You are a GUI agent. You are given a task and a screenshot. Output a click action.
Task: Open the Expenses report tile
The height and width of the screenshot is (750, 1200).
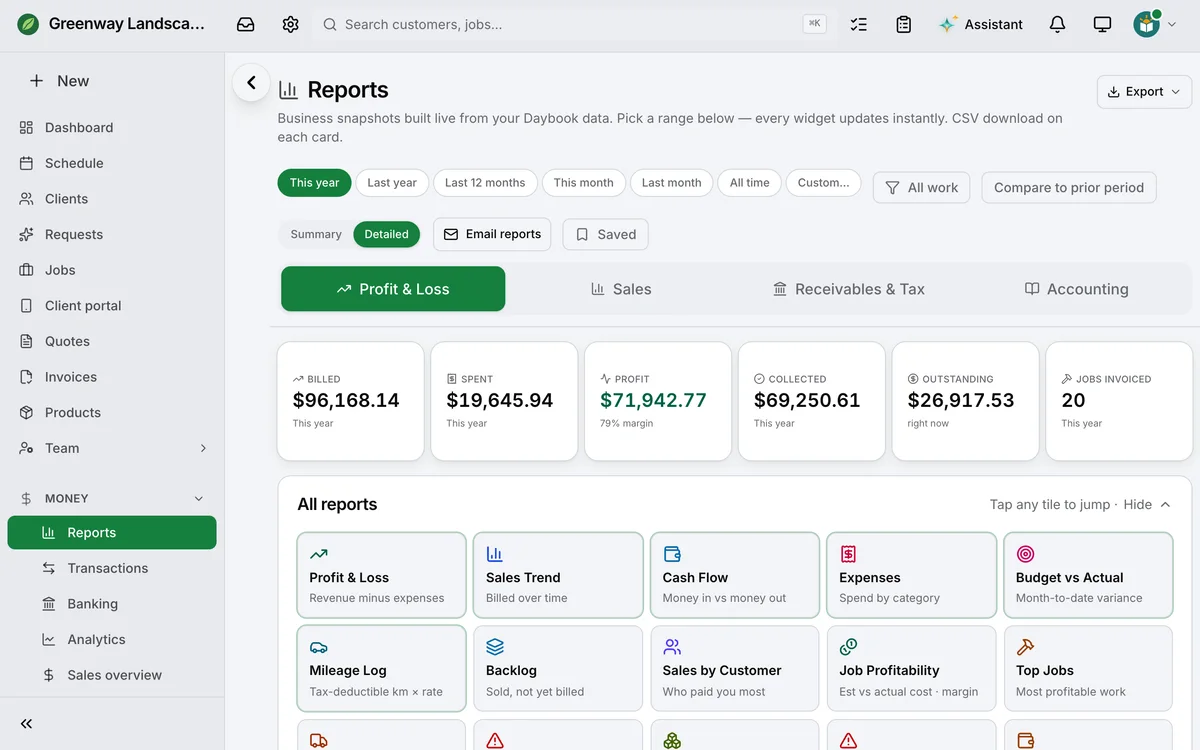(911, 575)
